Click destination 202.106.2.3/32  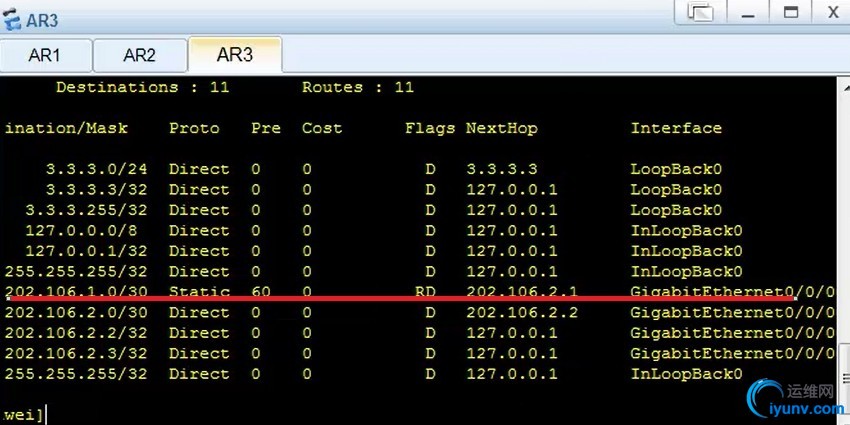(x=76, y=353)
